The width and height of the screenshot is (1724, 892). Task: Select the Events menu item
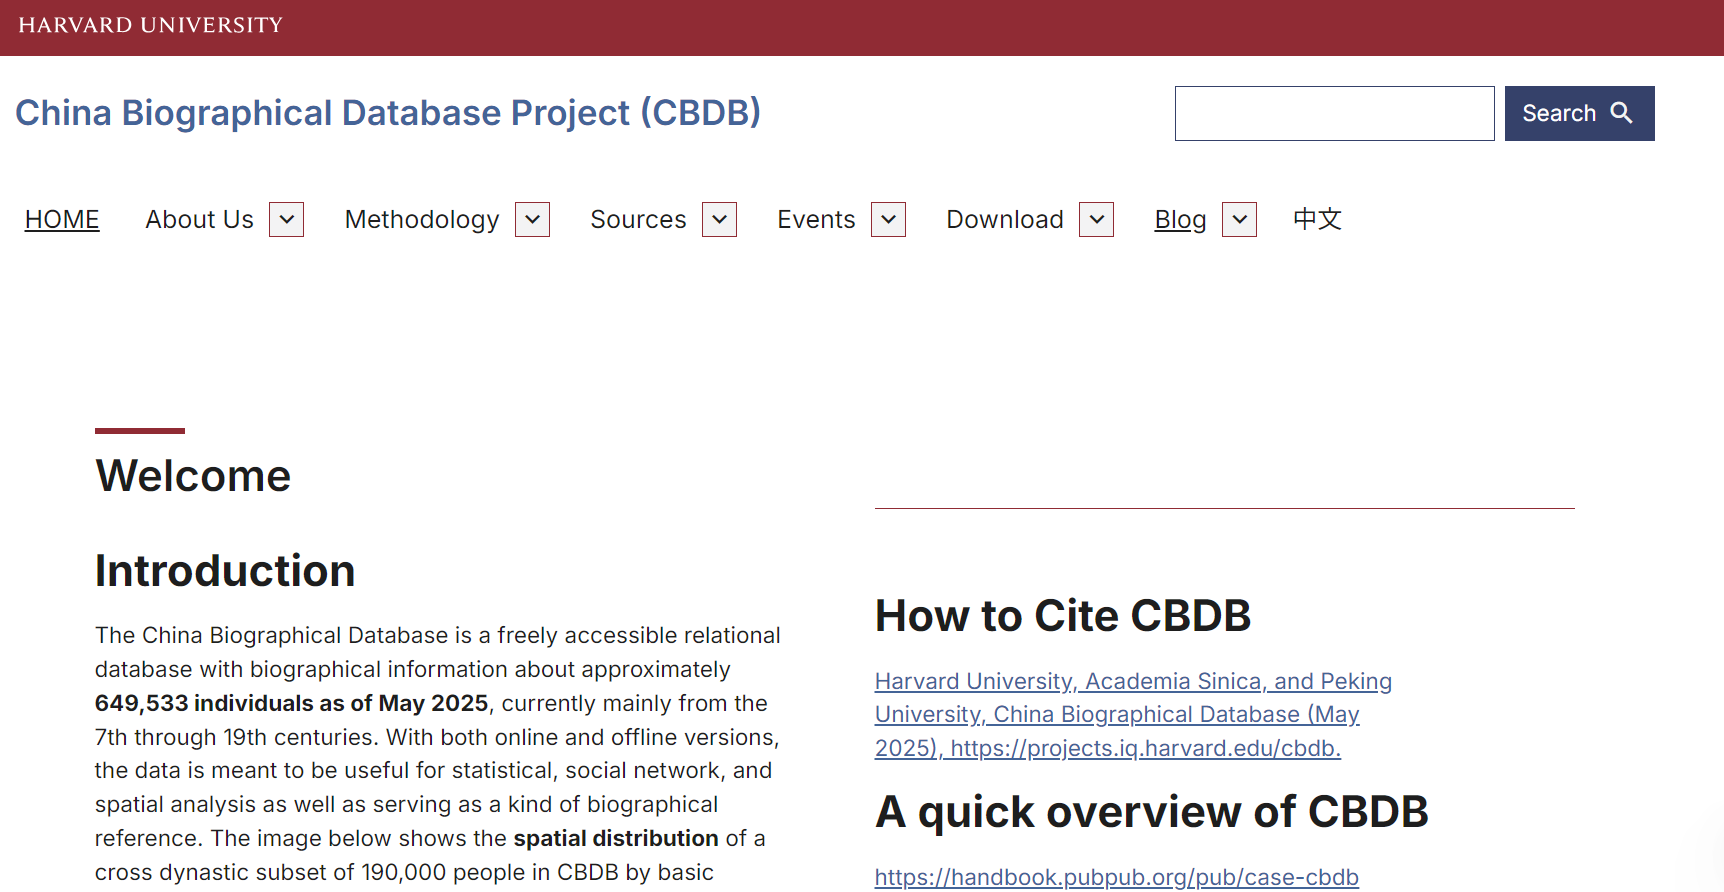pyautogui.click(x=816, y=220)
